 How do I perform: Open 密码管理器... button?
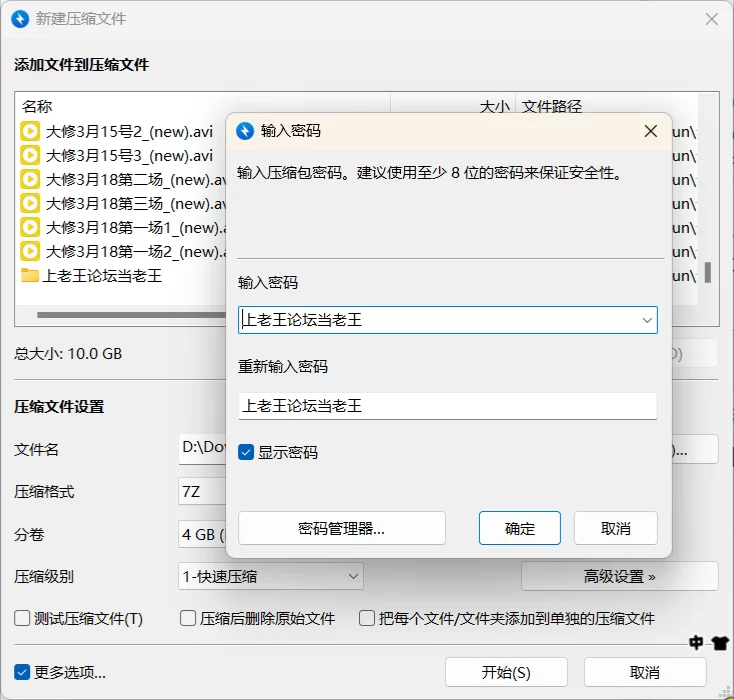341,528
